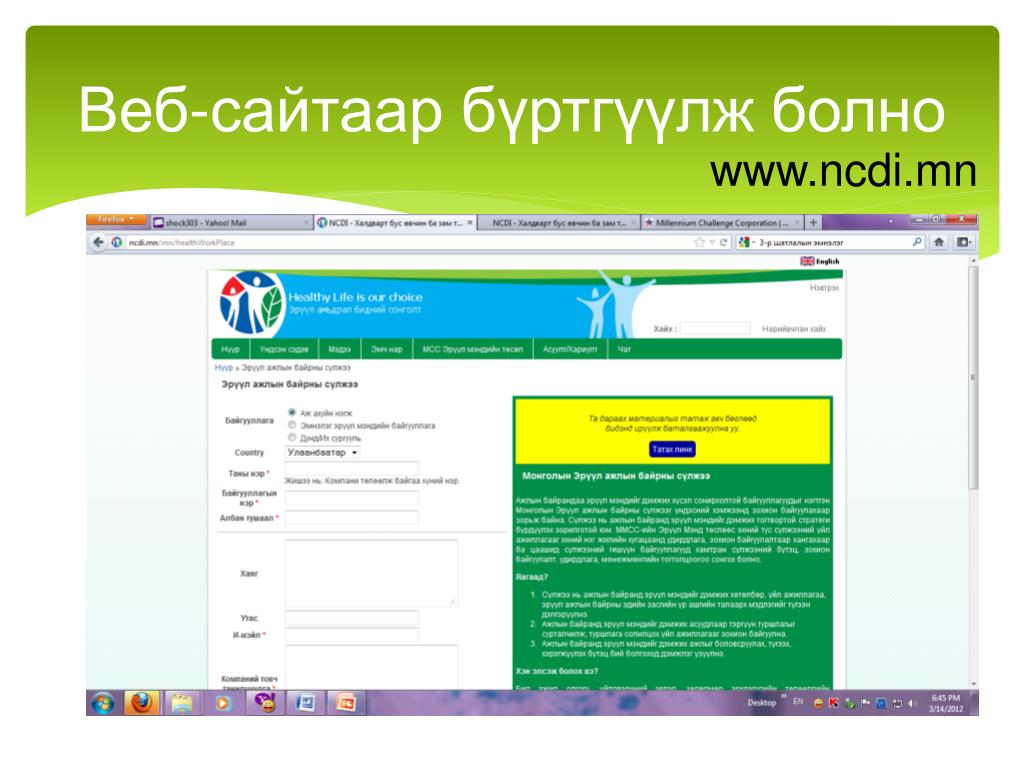
Task: Click the taskbar clock showing 6:45 PM
Action: coord(946,703)
